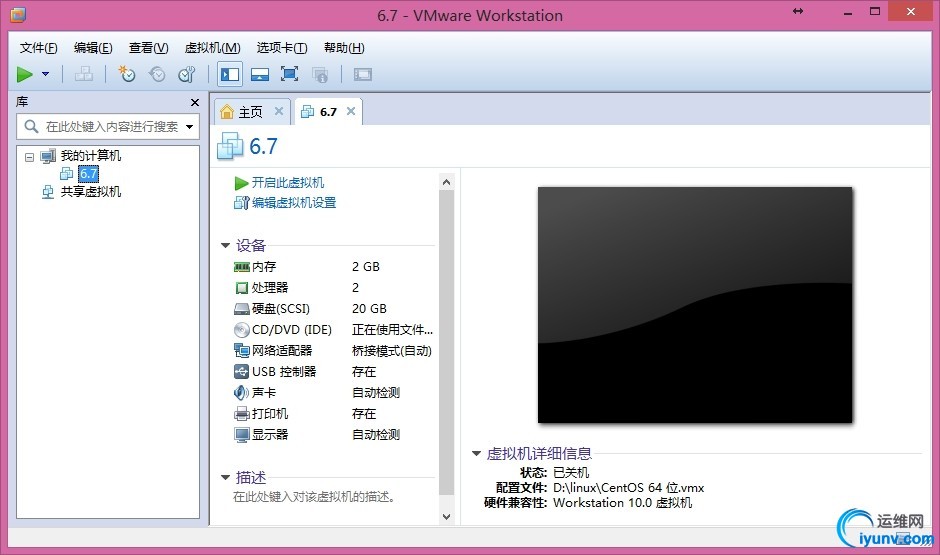Open the library search filter dropdown arrow
940x555 pixels.
point(189,126)
